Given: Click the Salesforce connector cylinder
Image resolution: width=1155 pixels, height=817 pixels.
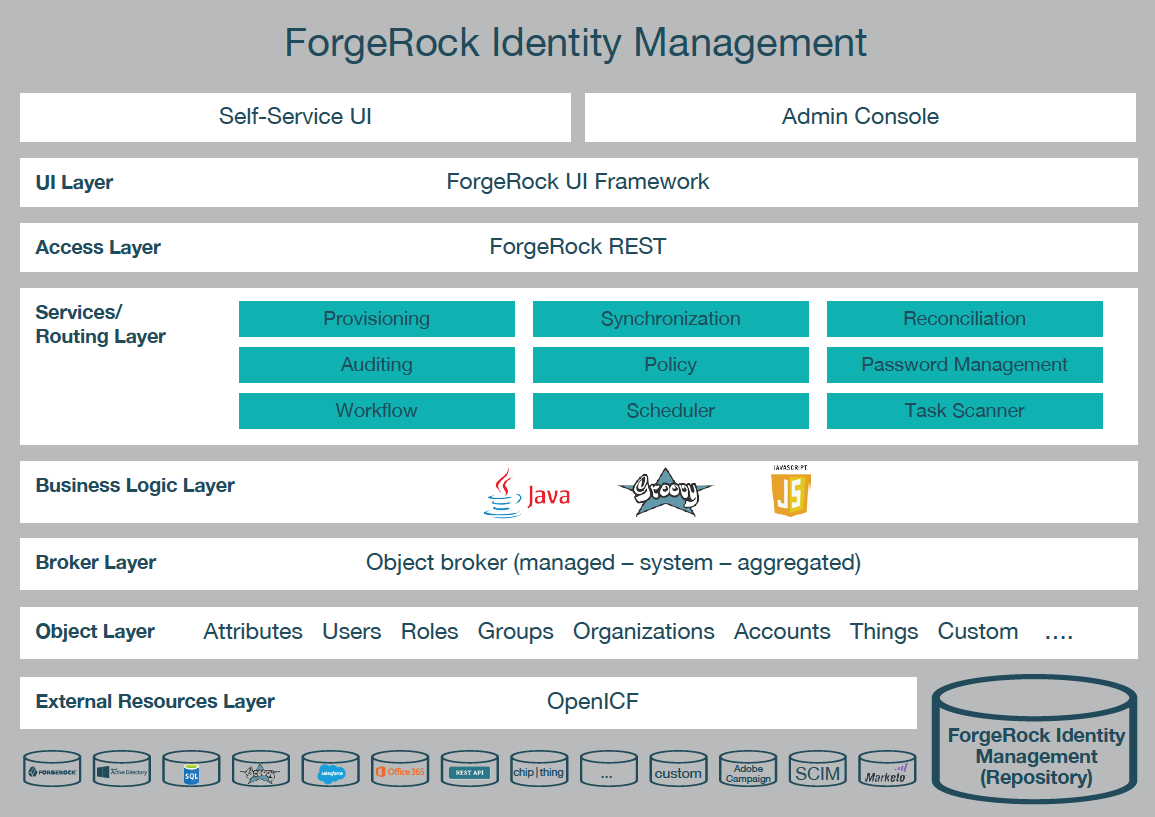Looking at the screenshot, I should [x=330, y=772].
